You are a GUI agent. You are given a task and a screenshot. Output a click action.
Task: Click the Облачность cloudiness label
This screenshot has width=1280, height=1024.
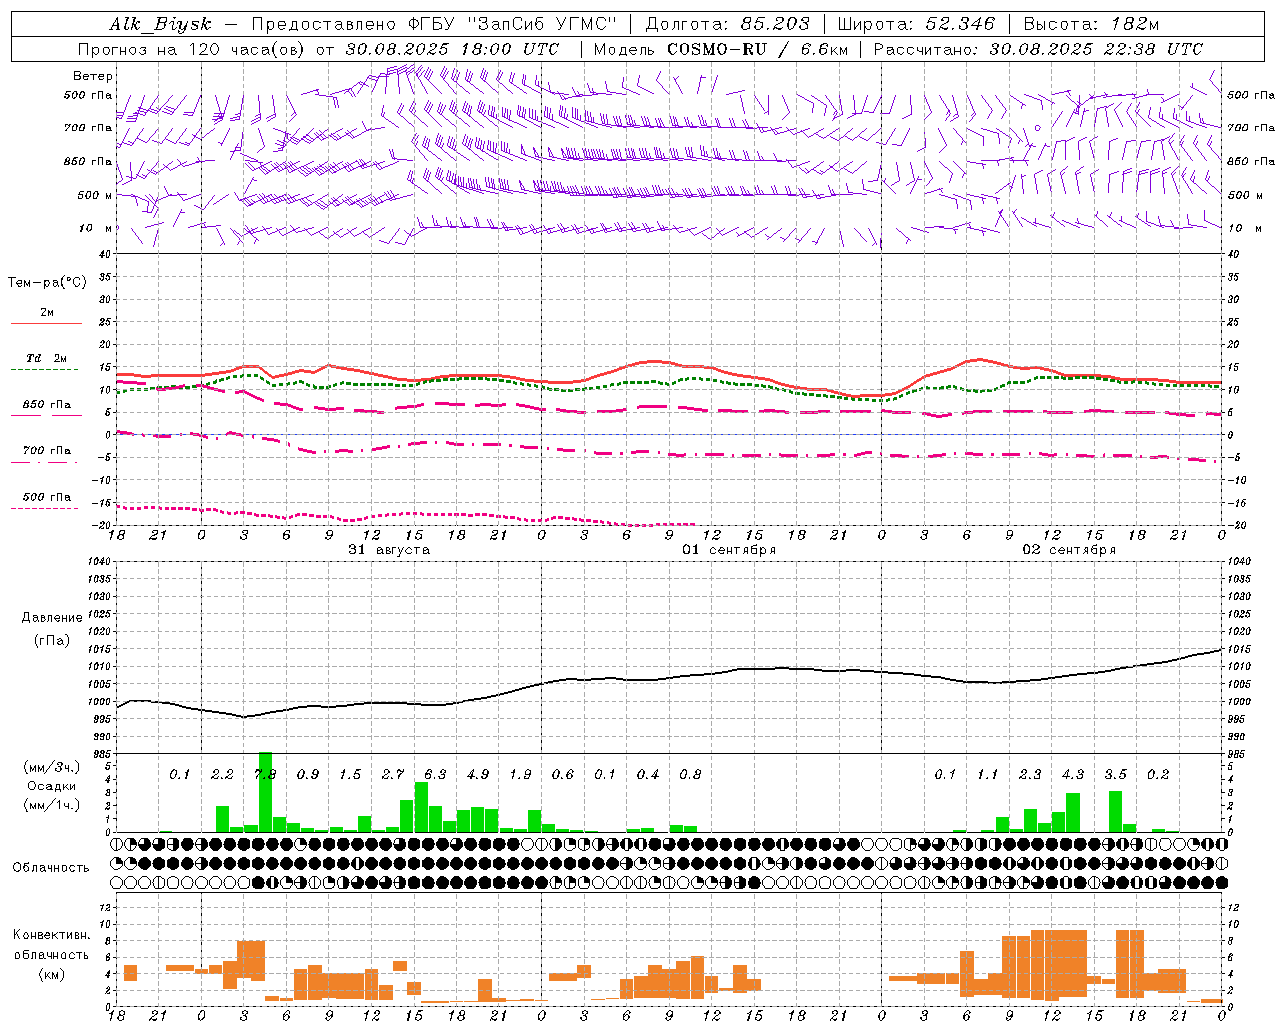[x=51, y=867]
